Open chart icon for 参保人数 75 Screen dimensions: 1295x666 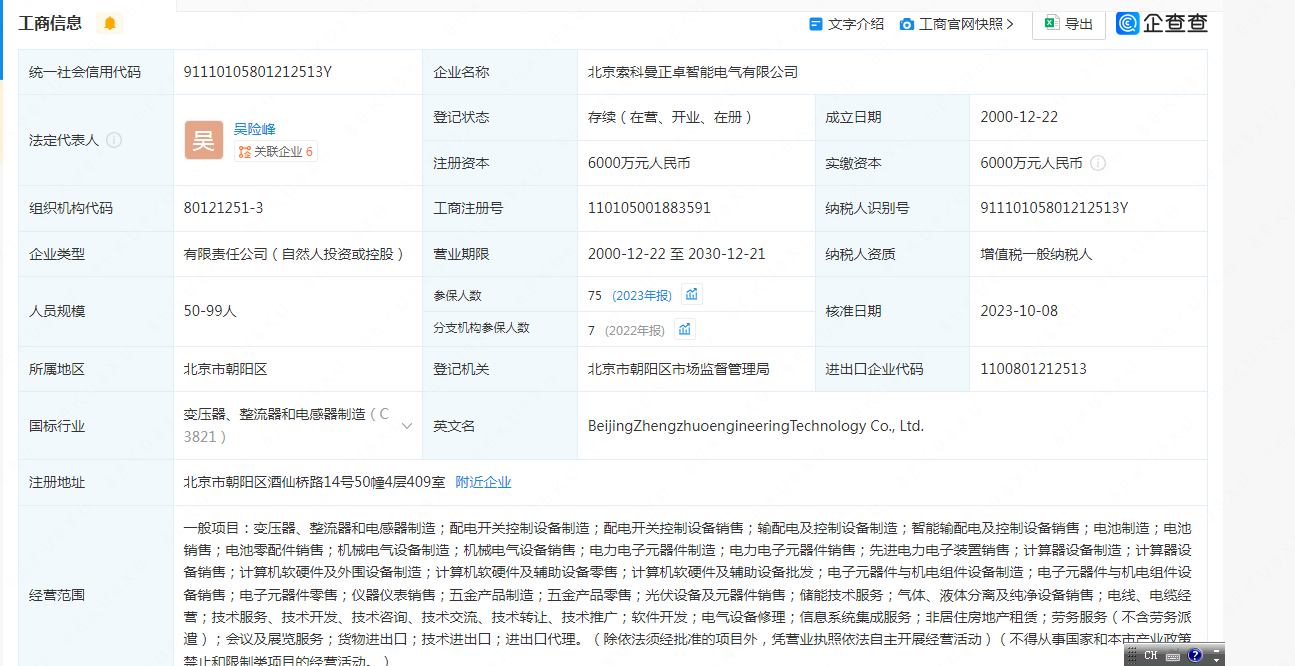coord(691,294)
